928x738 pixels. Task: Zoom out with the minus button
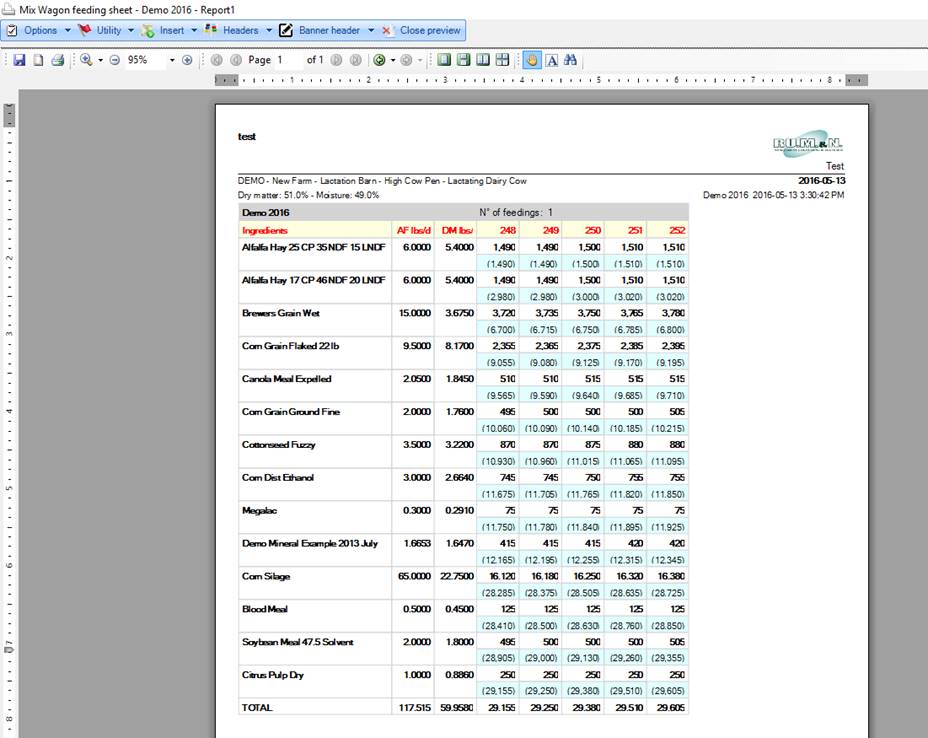pyautogui.click(x=115, y=60)
